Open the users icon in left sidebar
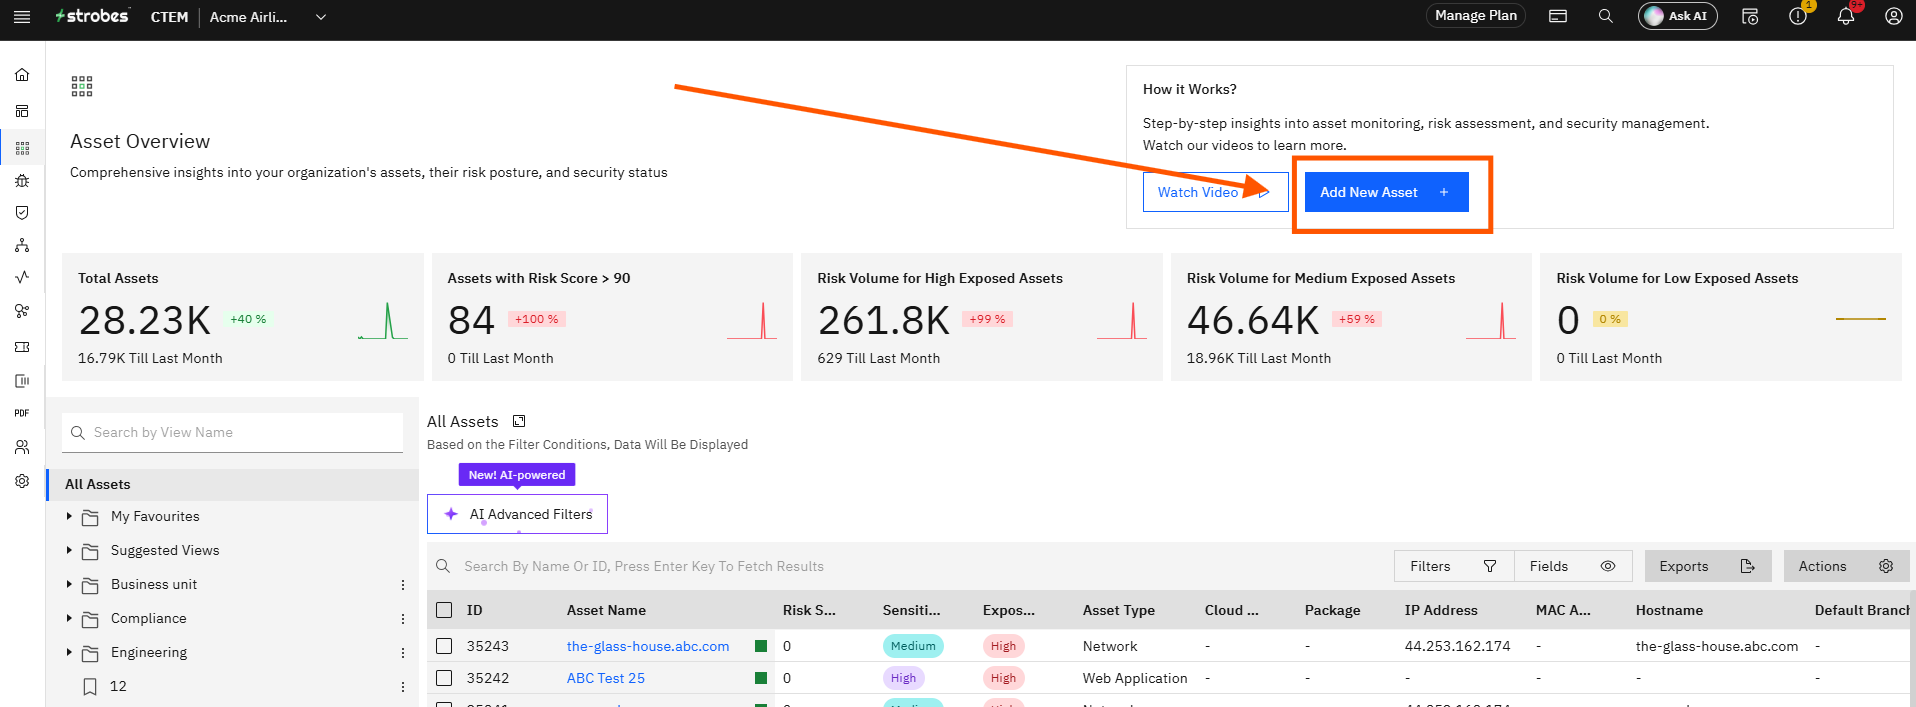The height and width of the screenshot is (707, 1916). point(22,447)
